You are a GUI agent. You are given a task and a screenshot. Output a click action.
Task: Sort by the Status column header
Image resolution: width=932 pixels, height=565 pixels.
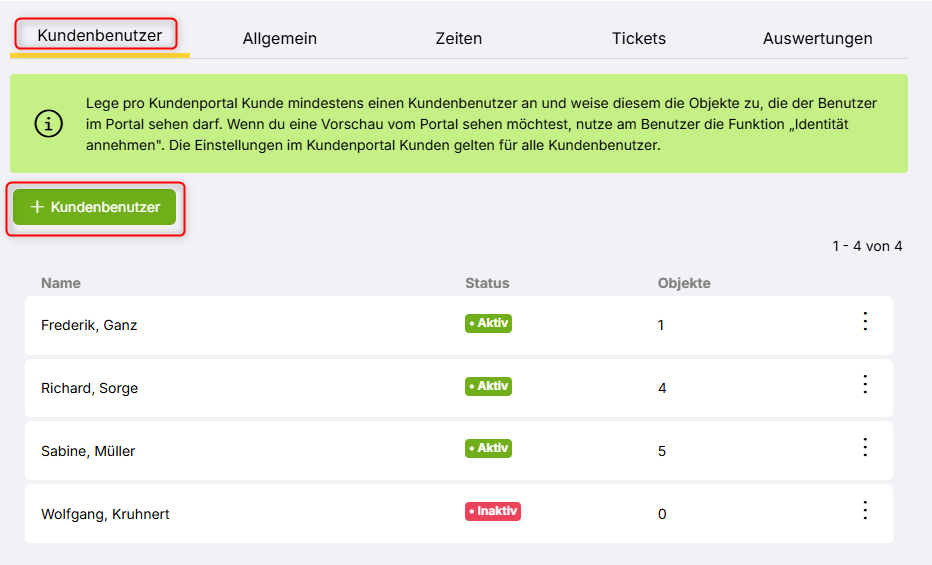pyautogui.click(x=487, y=284)
